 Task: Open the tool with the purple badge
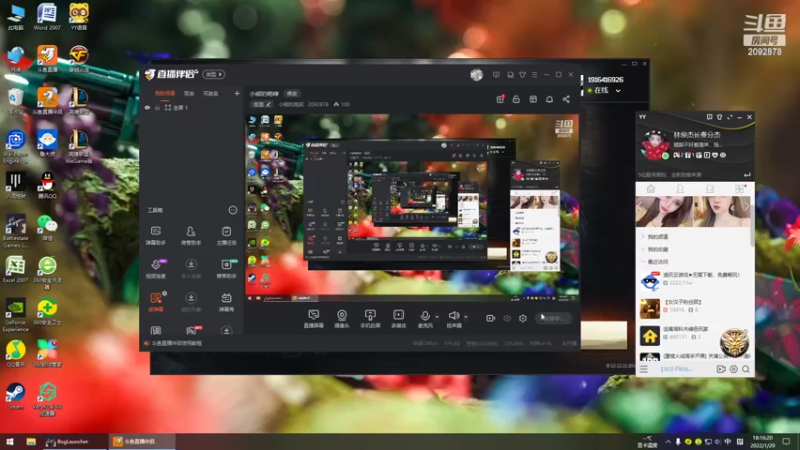(156, 268)
